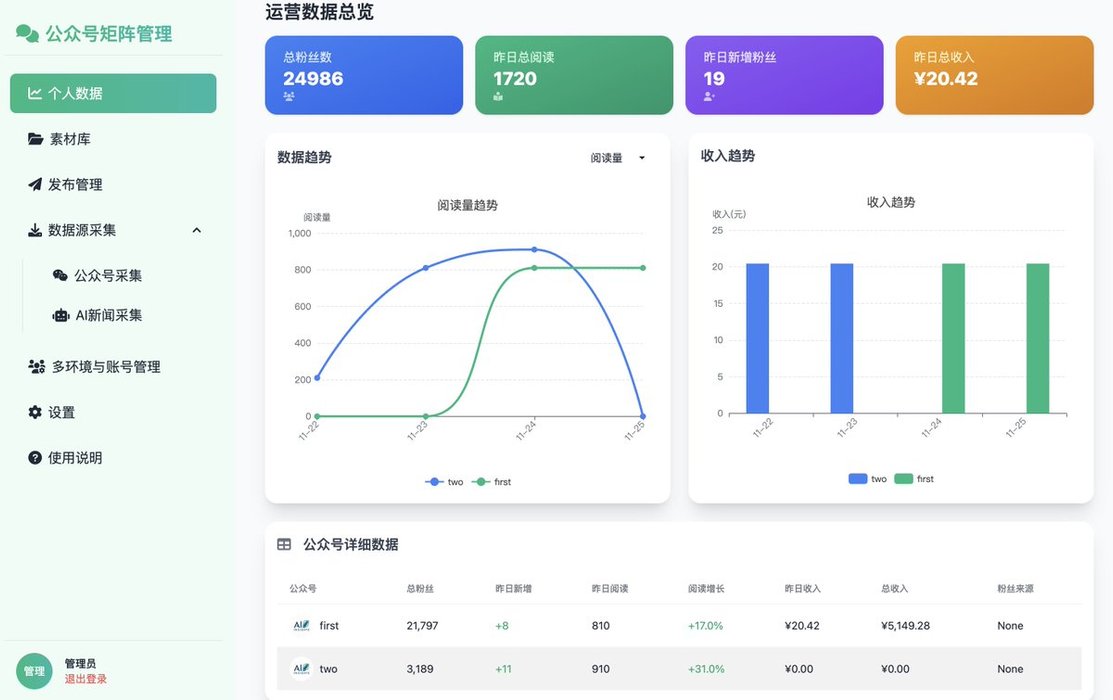Toggle the 'two' series in 阅读量趋势 legend
The width and height of the screenshot is (1113, 700).
445,482
